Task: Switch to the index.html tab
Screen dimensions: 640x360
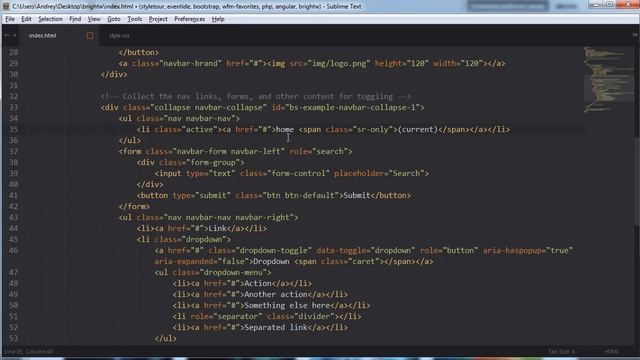Action: (42, 36)
